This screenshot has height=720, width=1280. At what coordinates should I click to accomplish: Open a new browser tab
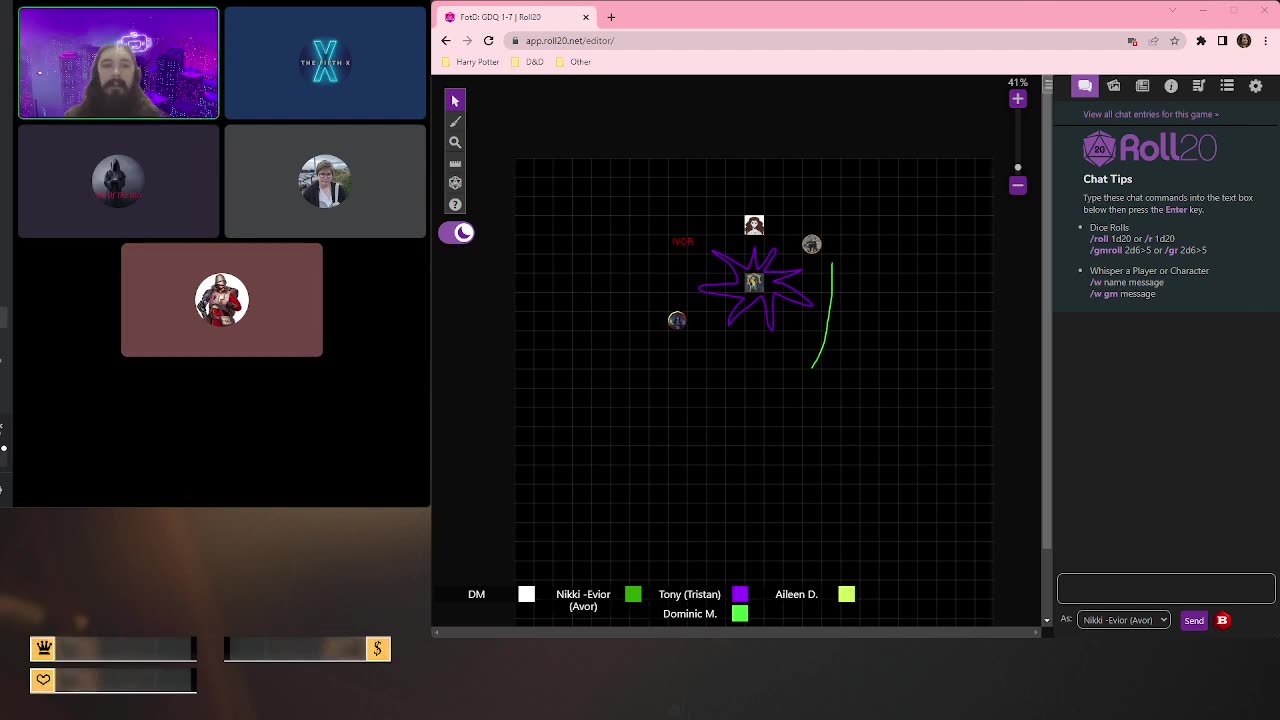tap(611, 17)
